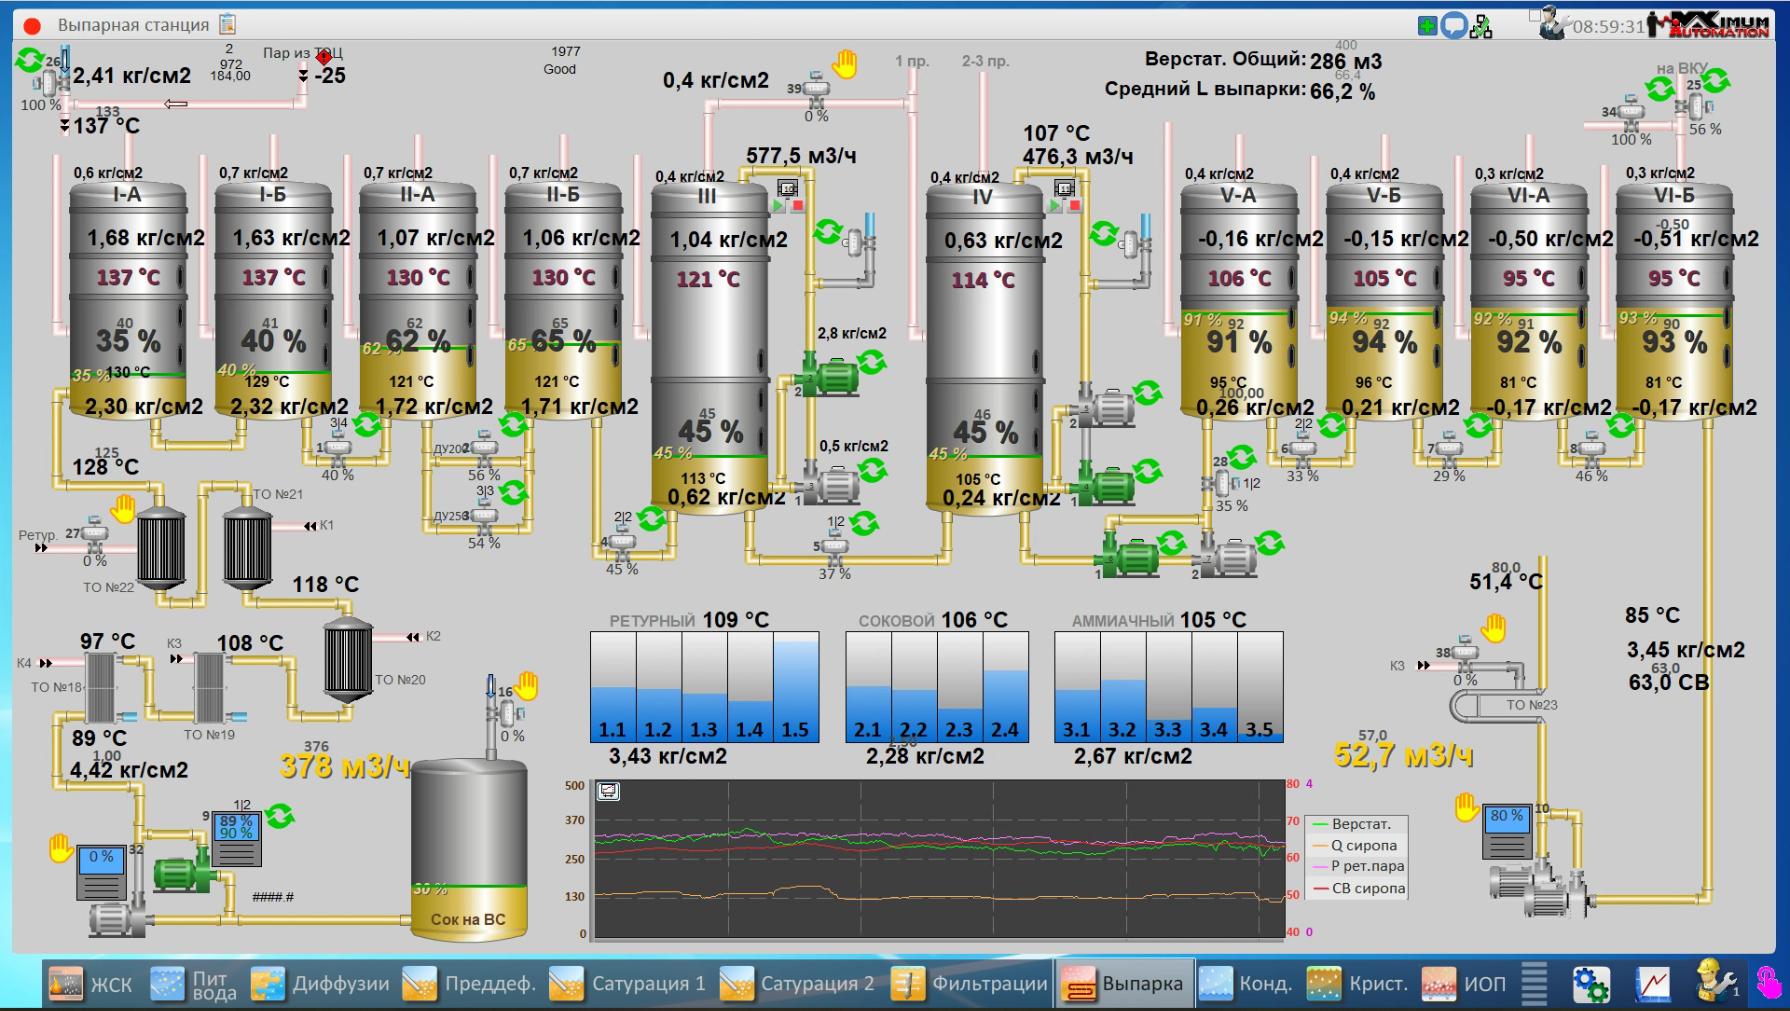Click green start button on evaporator III
This screenshot has width=1790, height=1011.
[778, 205]
